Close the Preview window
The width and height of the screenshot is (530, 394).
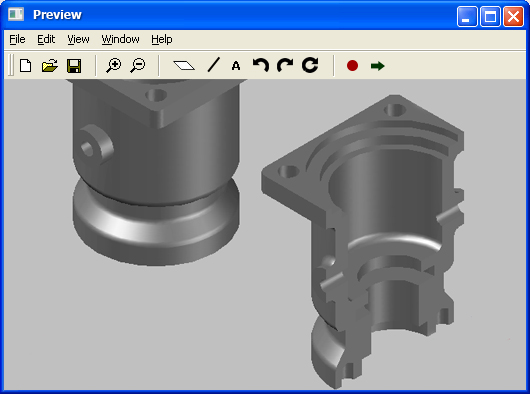click(513, 16)
